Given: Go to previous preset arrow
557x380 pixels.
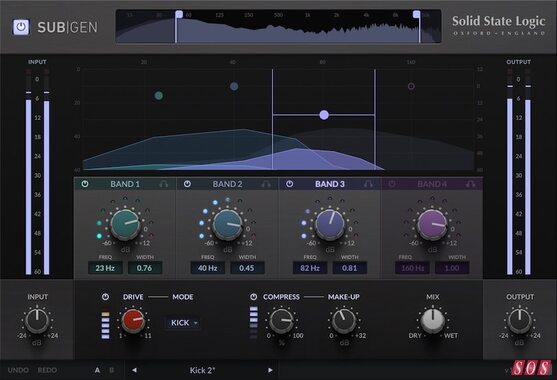Looking at the screenshot, I should click(x=134, y=370).
